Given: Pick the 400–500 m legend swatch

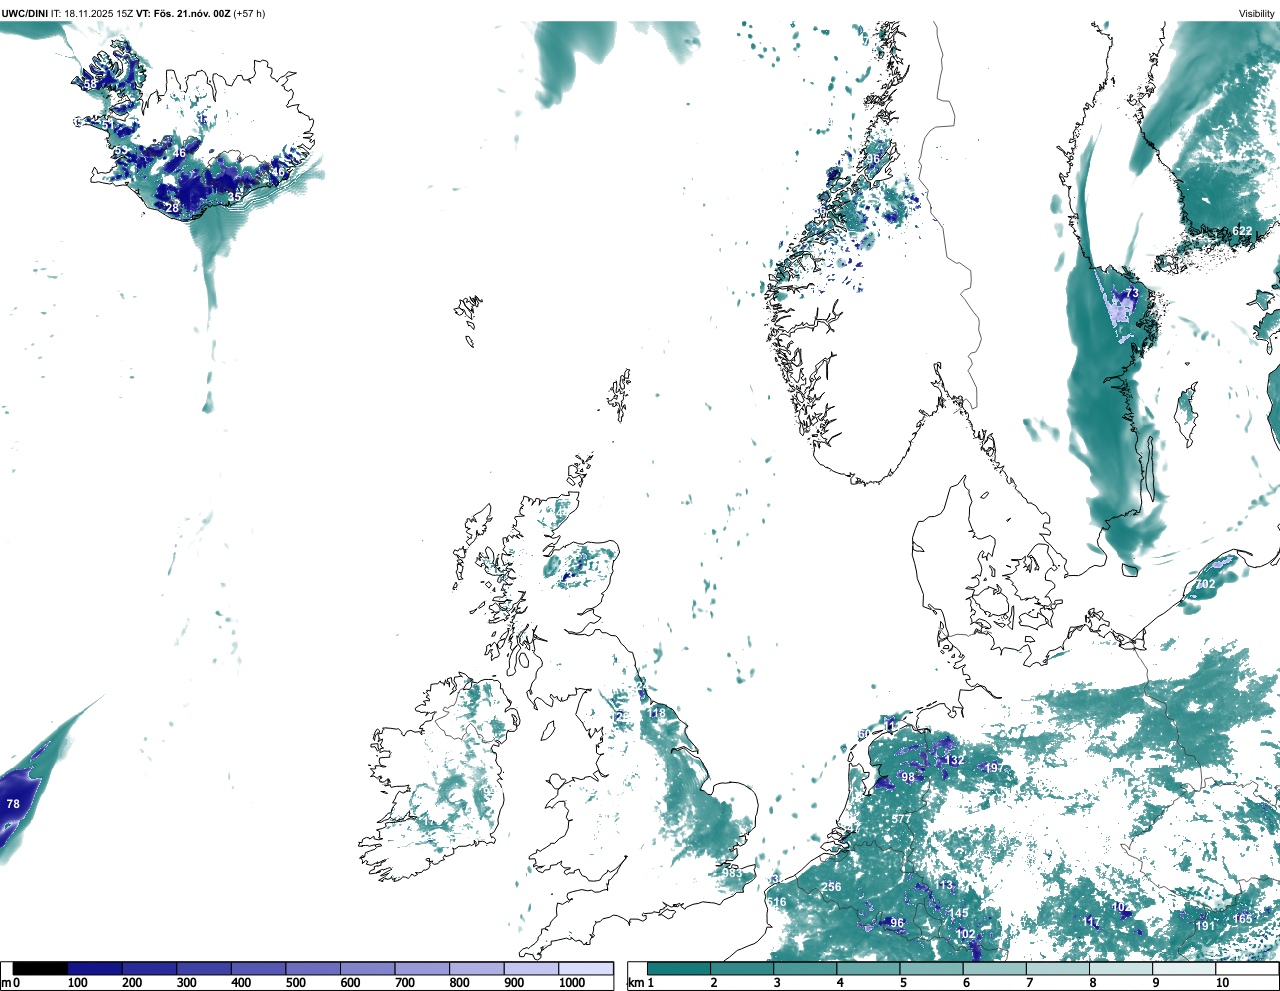Looking at the screenshot, I should point(258,968).
